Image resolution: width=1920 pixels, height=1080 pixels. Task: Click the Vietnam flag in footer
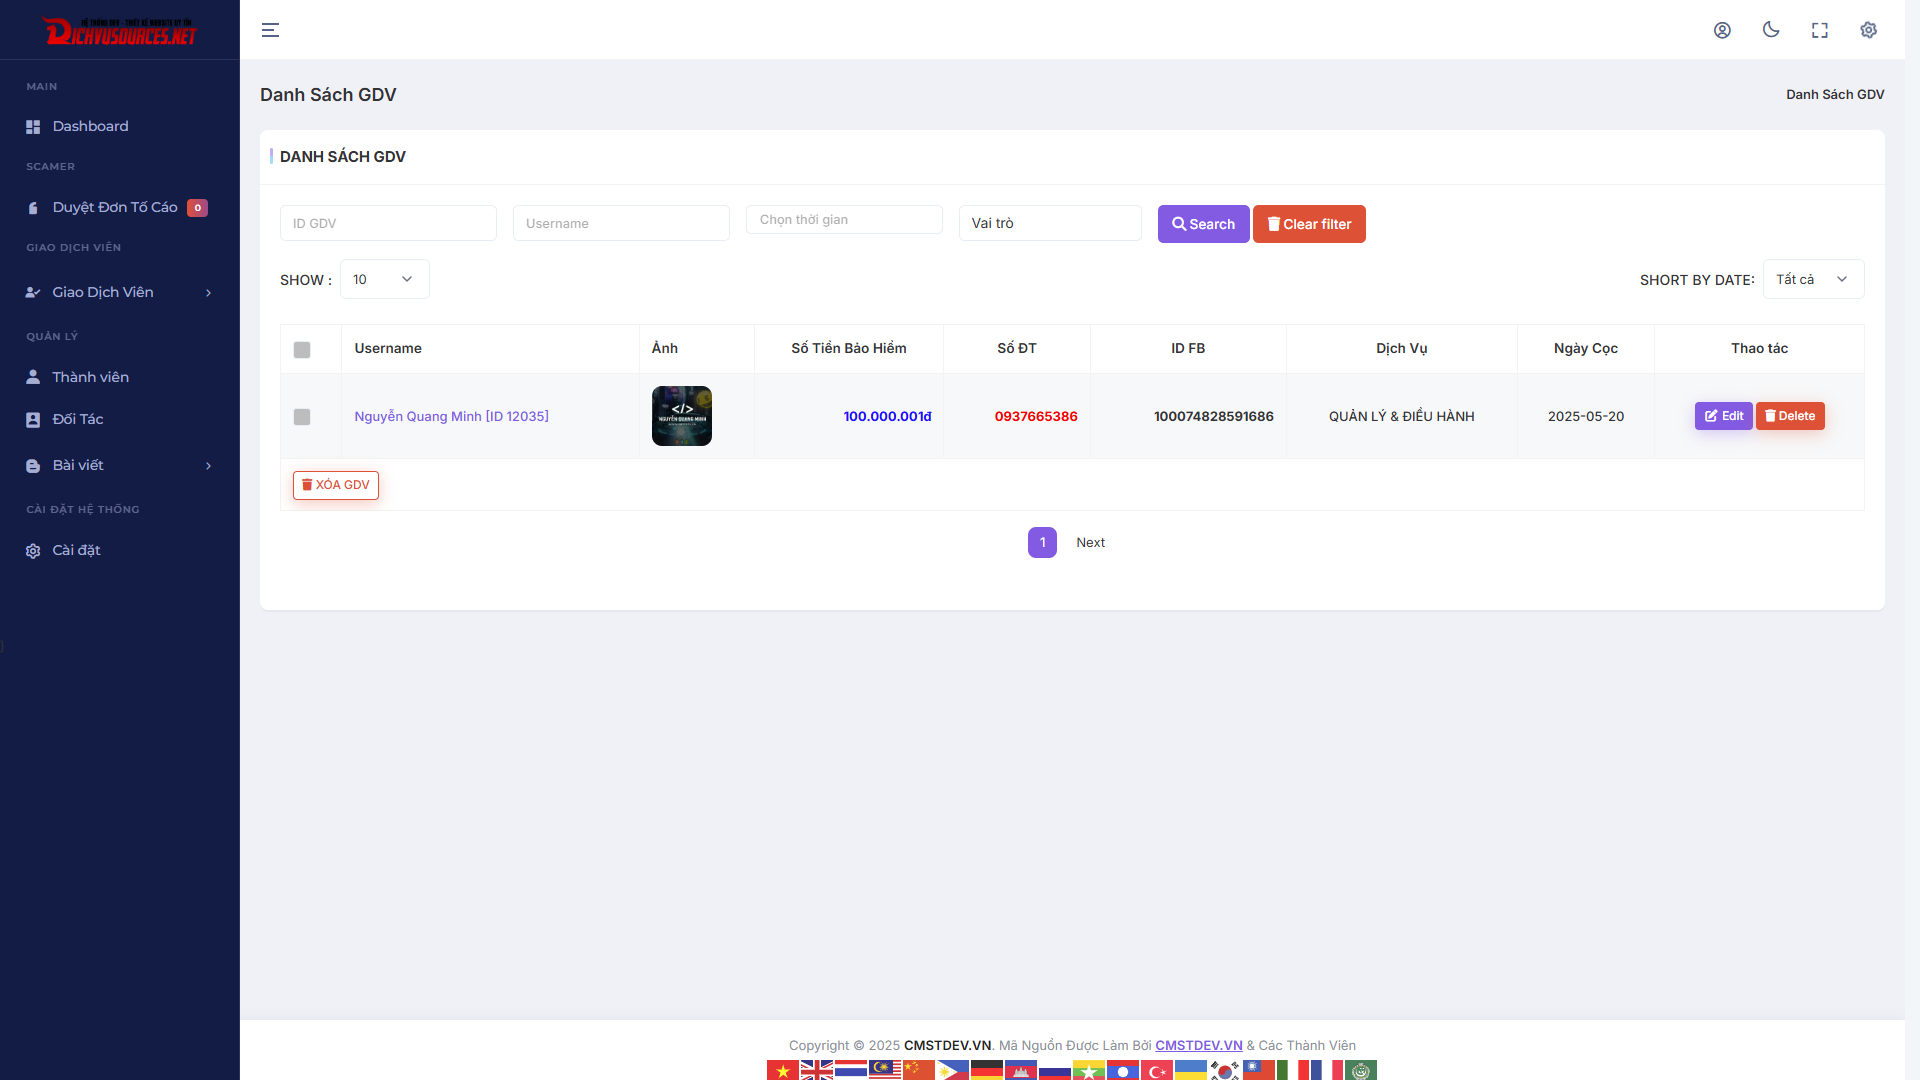782,1071
